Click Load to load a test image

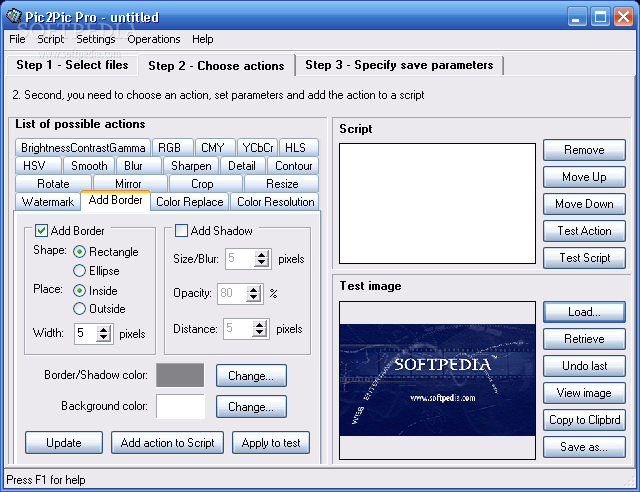pos(584,312)
